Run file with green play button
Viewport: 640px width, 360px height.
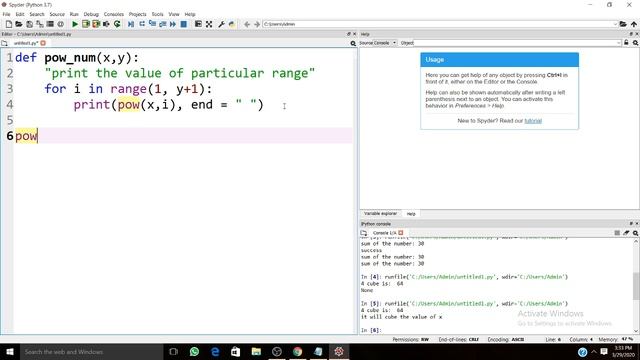[x=75, y=24]
